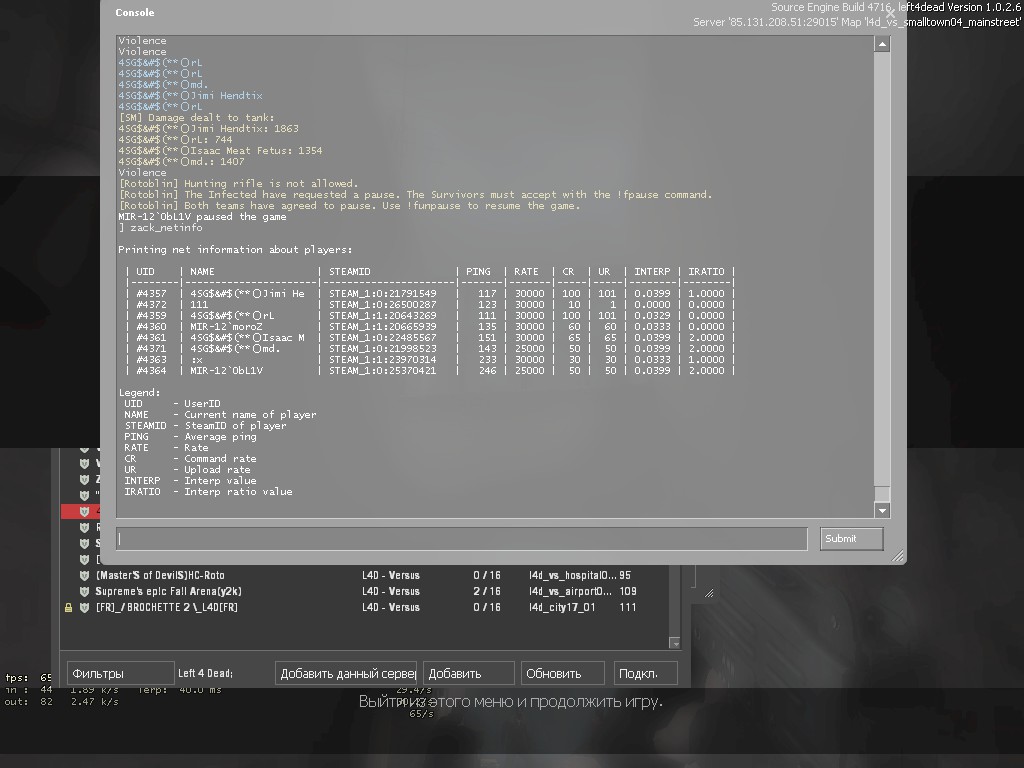Click the Legend: heading in console
1024x768 pixels.
click(x=139, y=392)
